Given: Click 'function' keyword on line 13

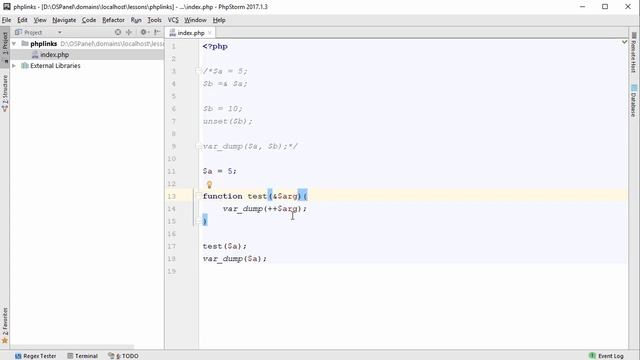Looking at the screenshot, I should [x=222, y=196].
